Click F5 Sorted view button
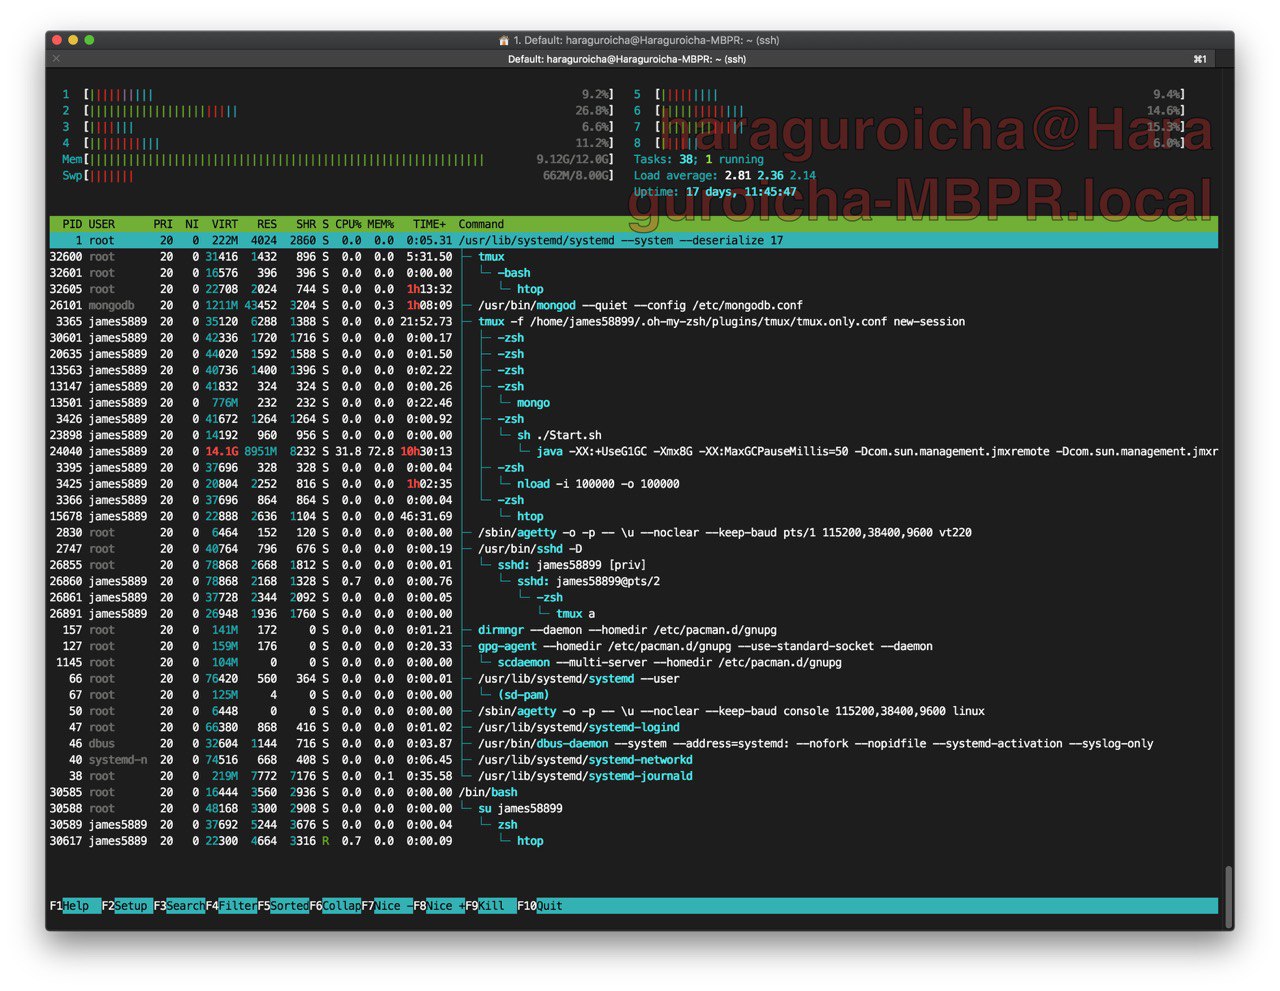This screenshot has height=991, width=1280. click(283, 906)
